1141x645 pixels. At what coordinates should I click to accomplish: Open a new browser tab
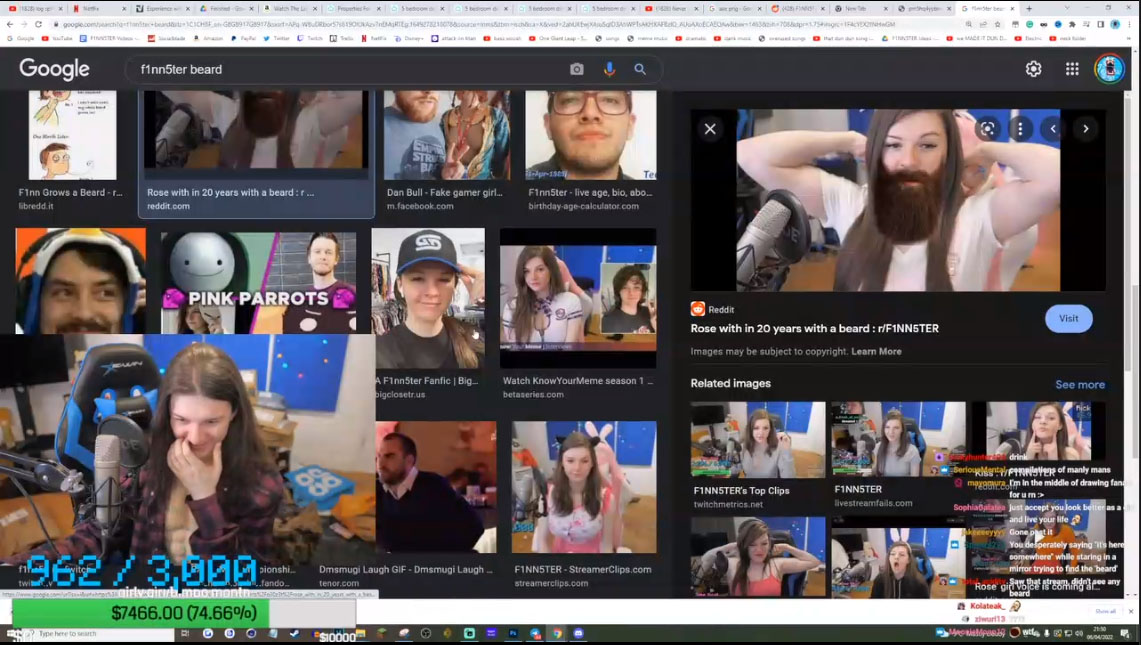click(1029, 9)
